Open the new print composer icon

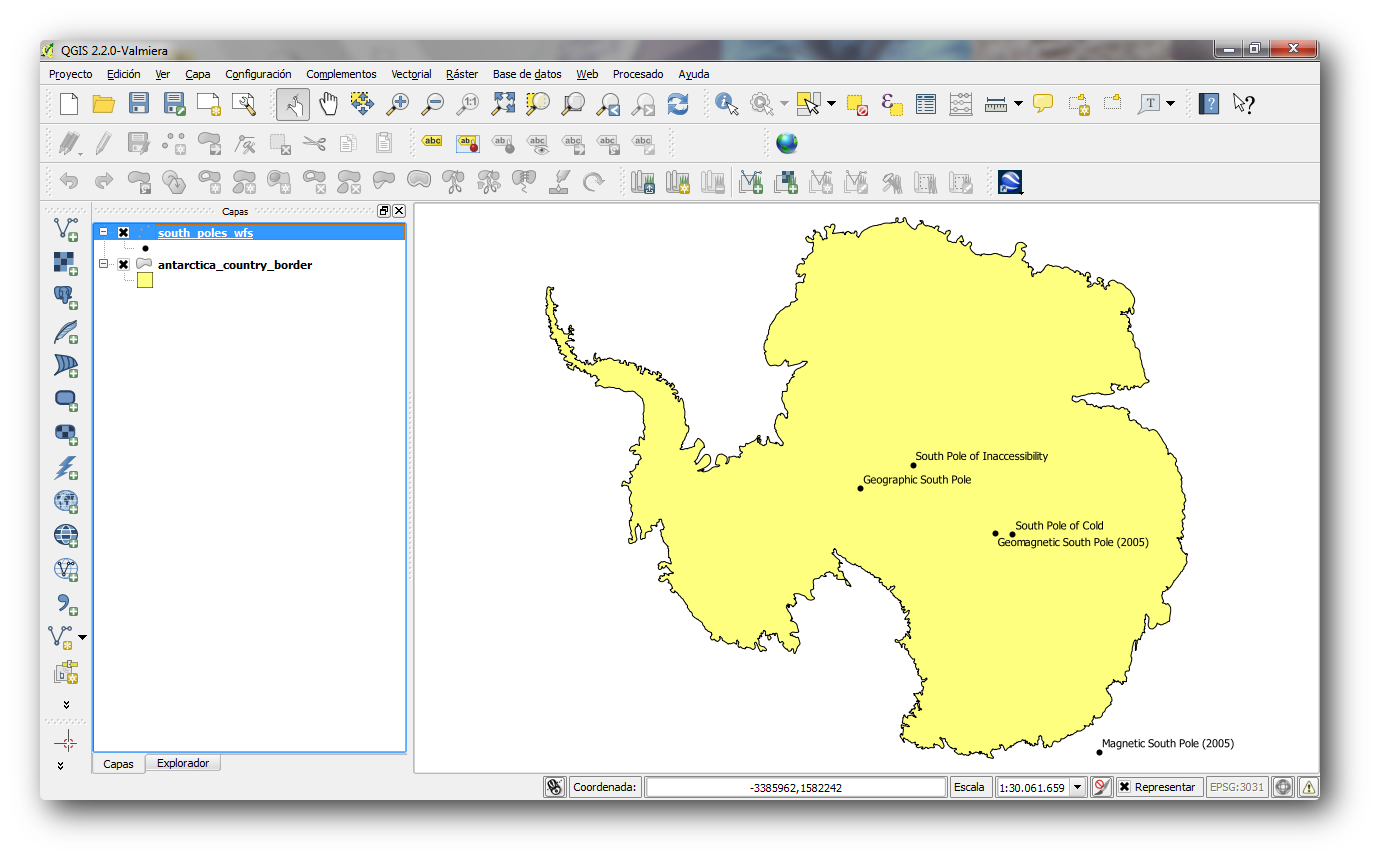coord(209,103)
